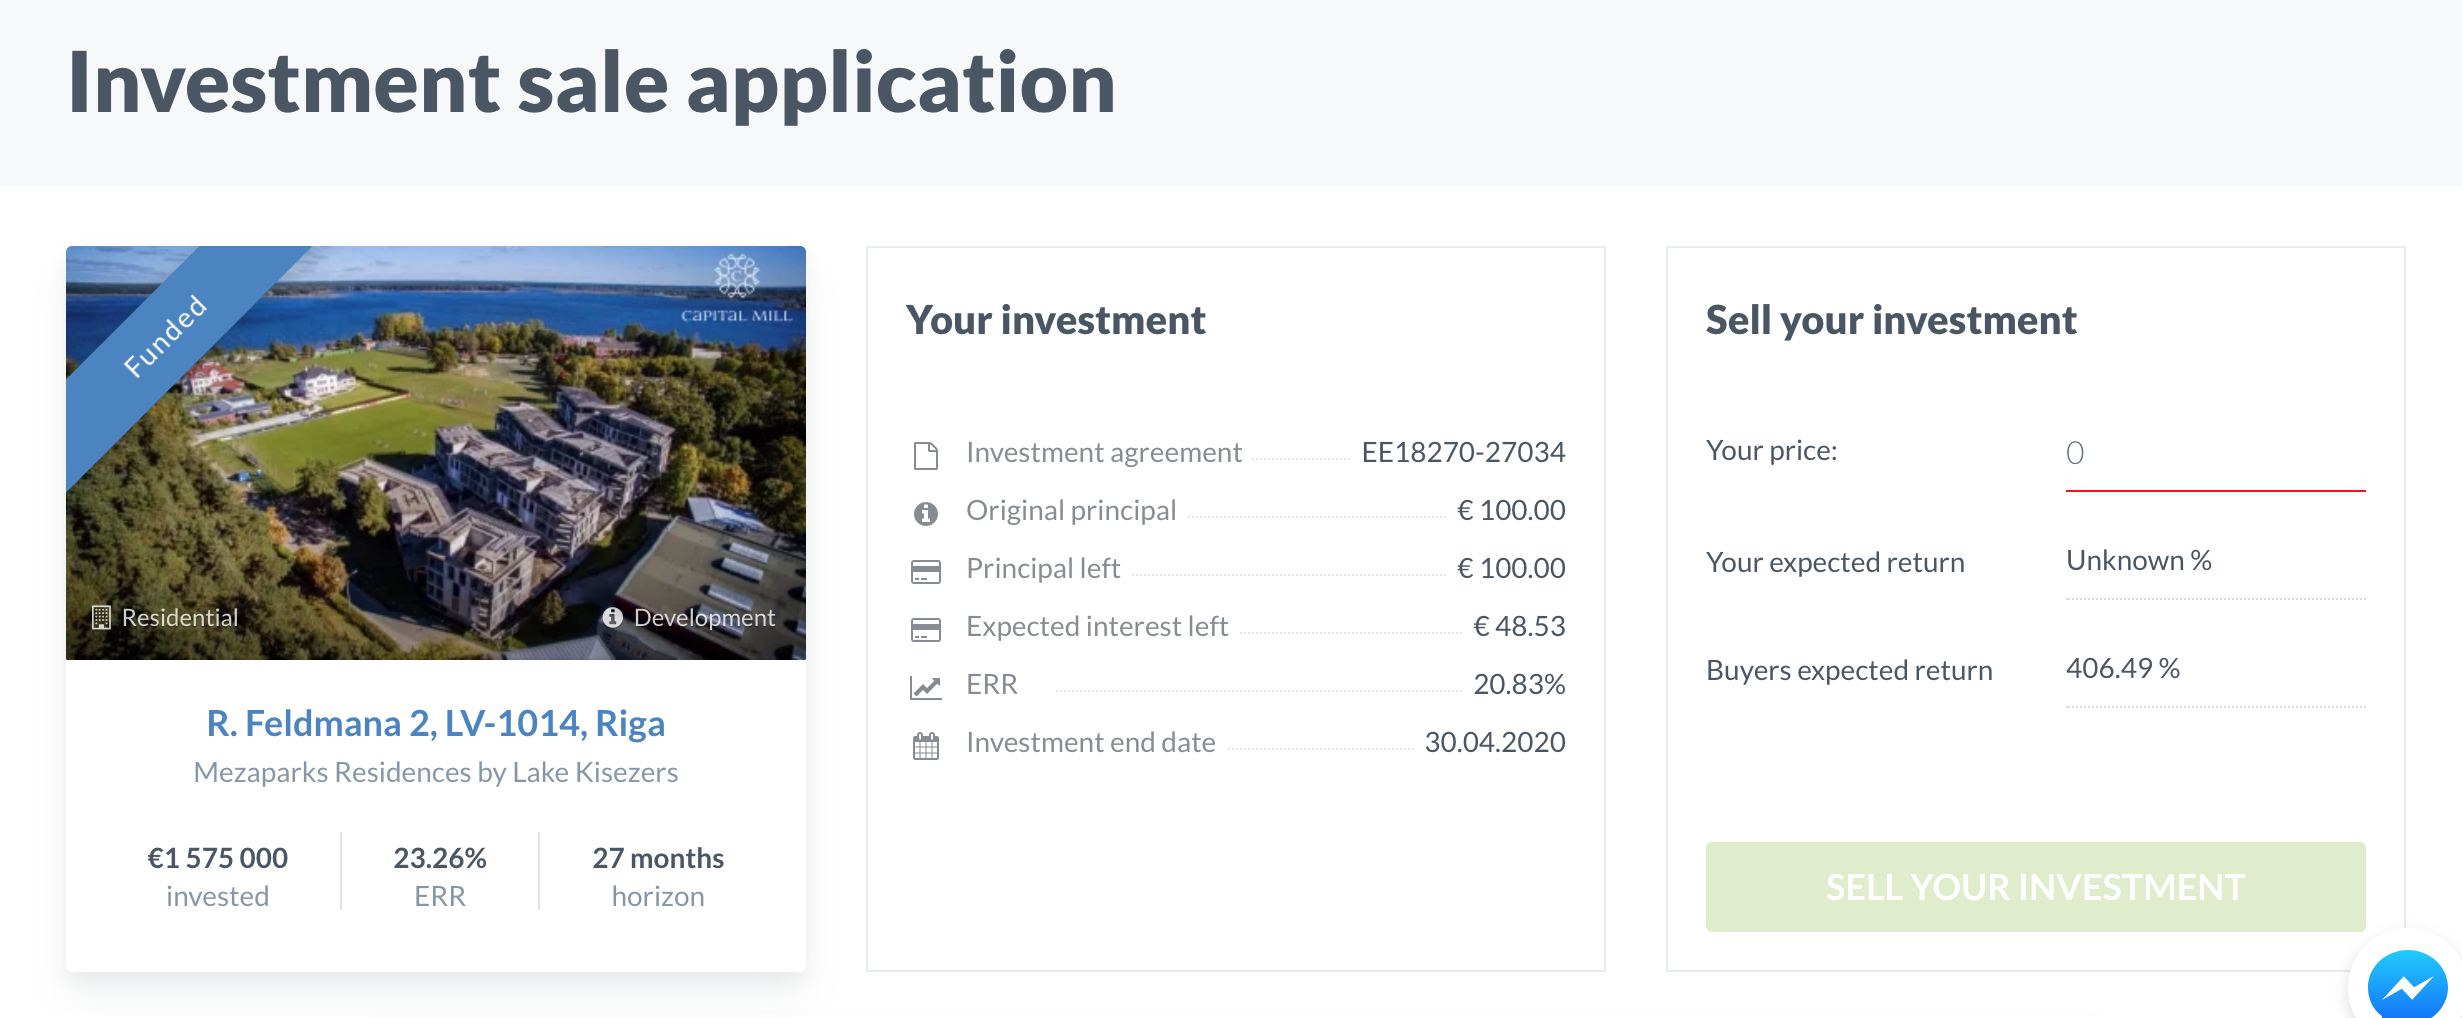Open the Messenger chat bubble

(x=2408, y=988)
